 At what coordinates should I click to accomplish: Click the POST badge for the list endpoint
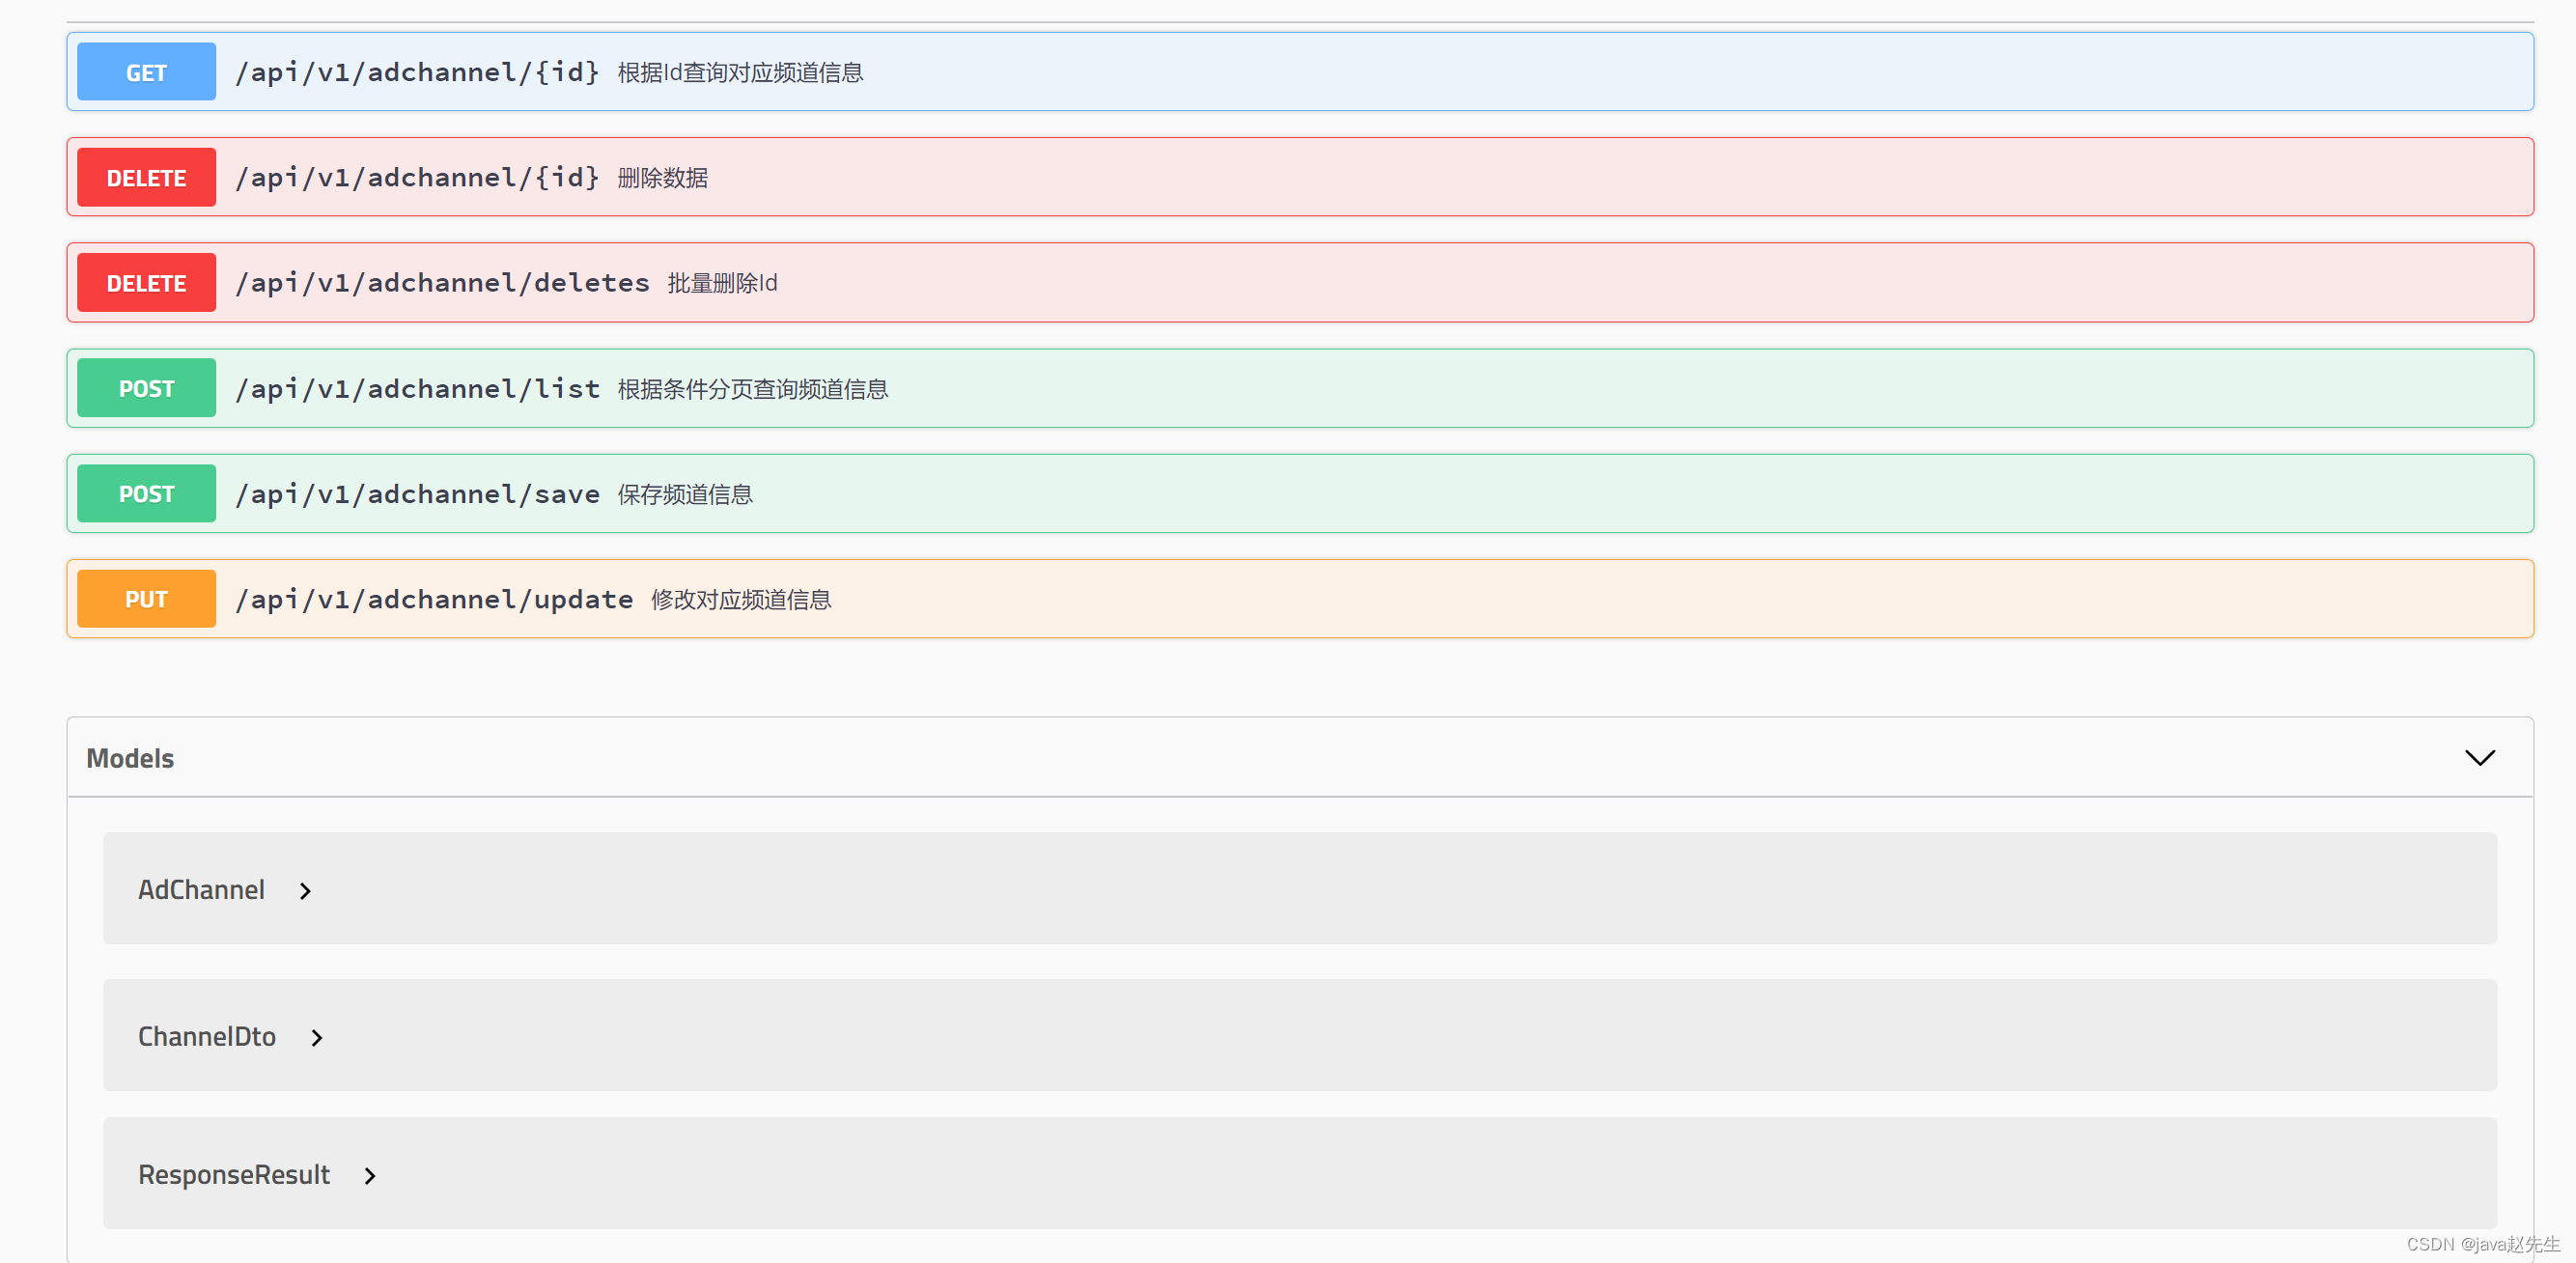pyautogui.click(x=145, y=388)
